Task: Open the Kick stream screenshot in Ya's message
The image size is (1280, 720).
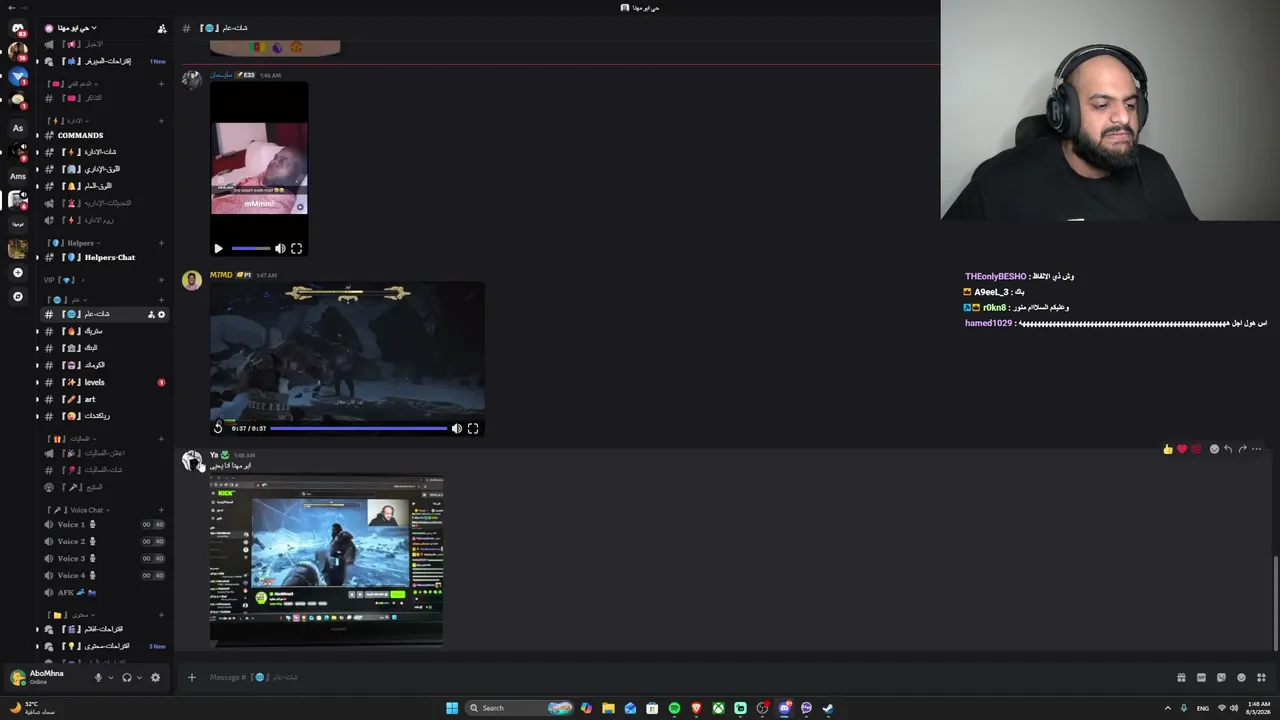Action: (327, 560)
